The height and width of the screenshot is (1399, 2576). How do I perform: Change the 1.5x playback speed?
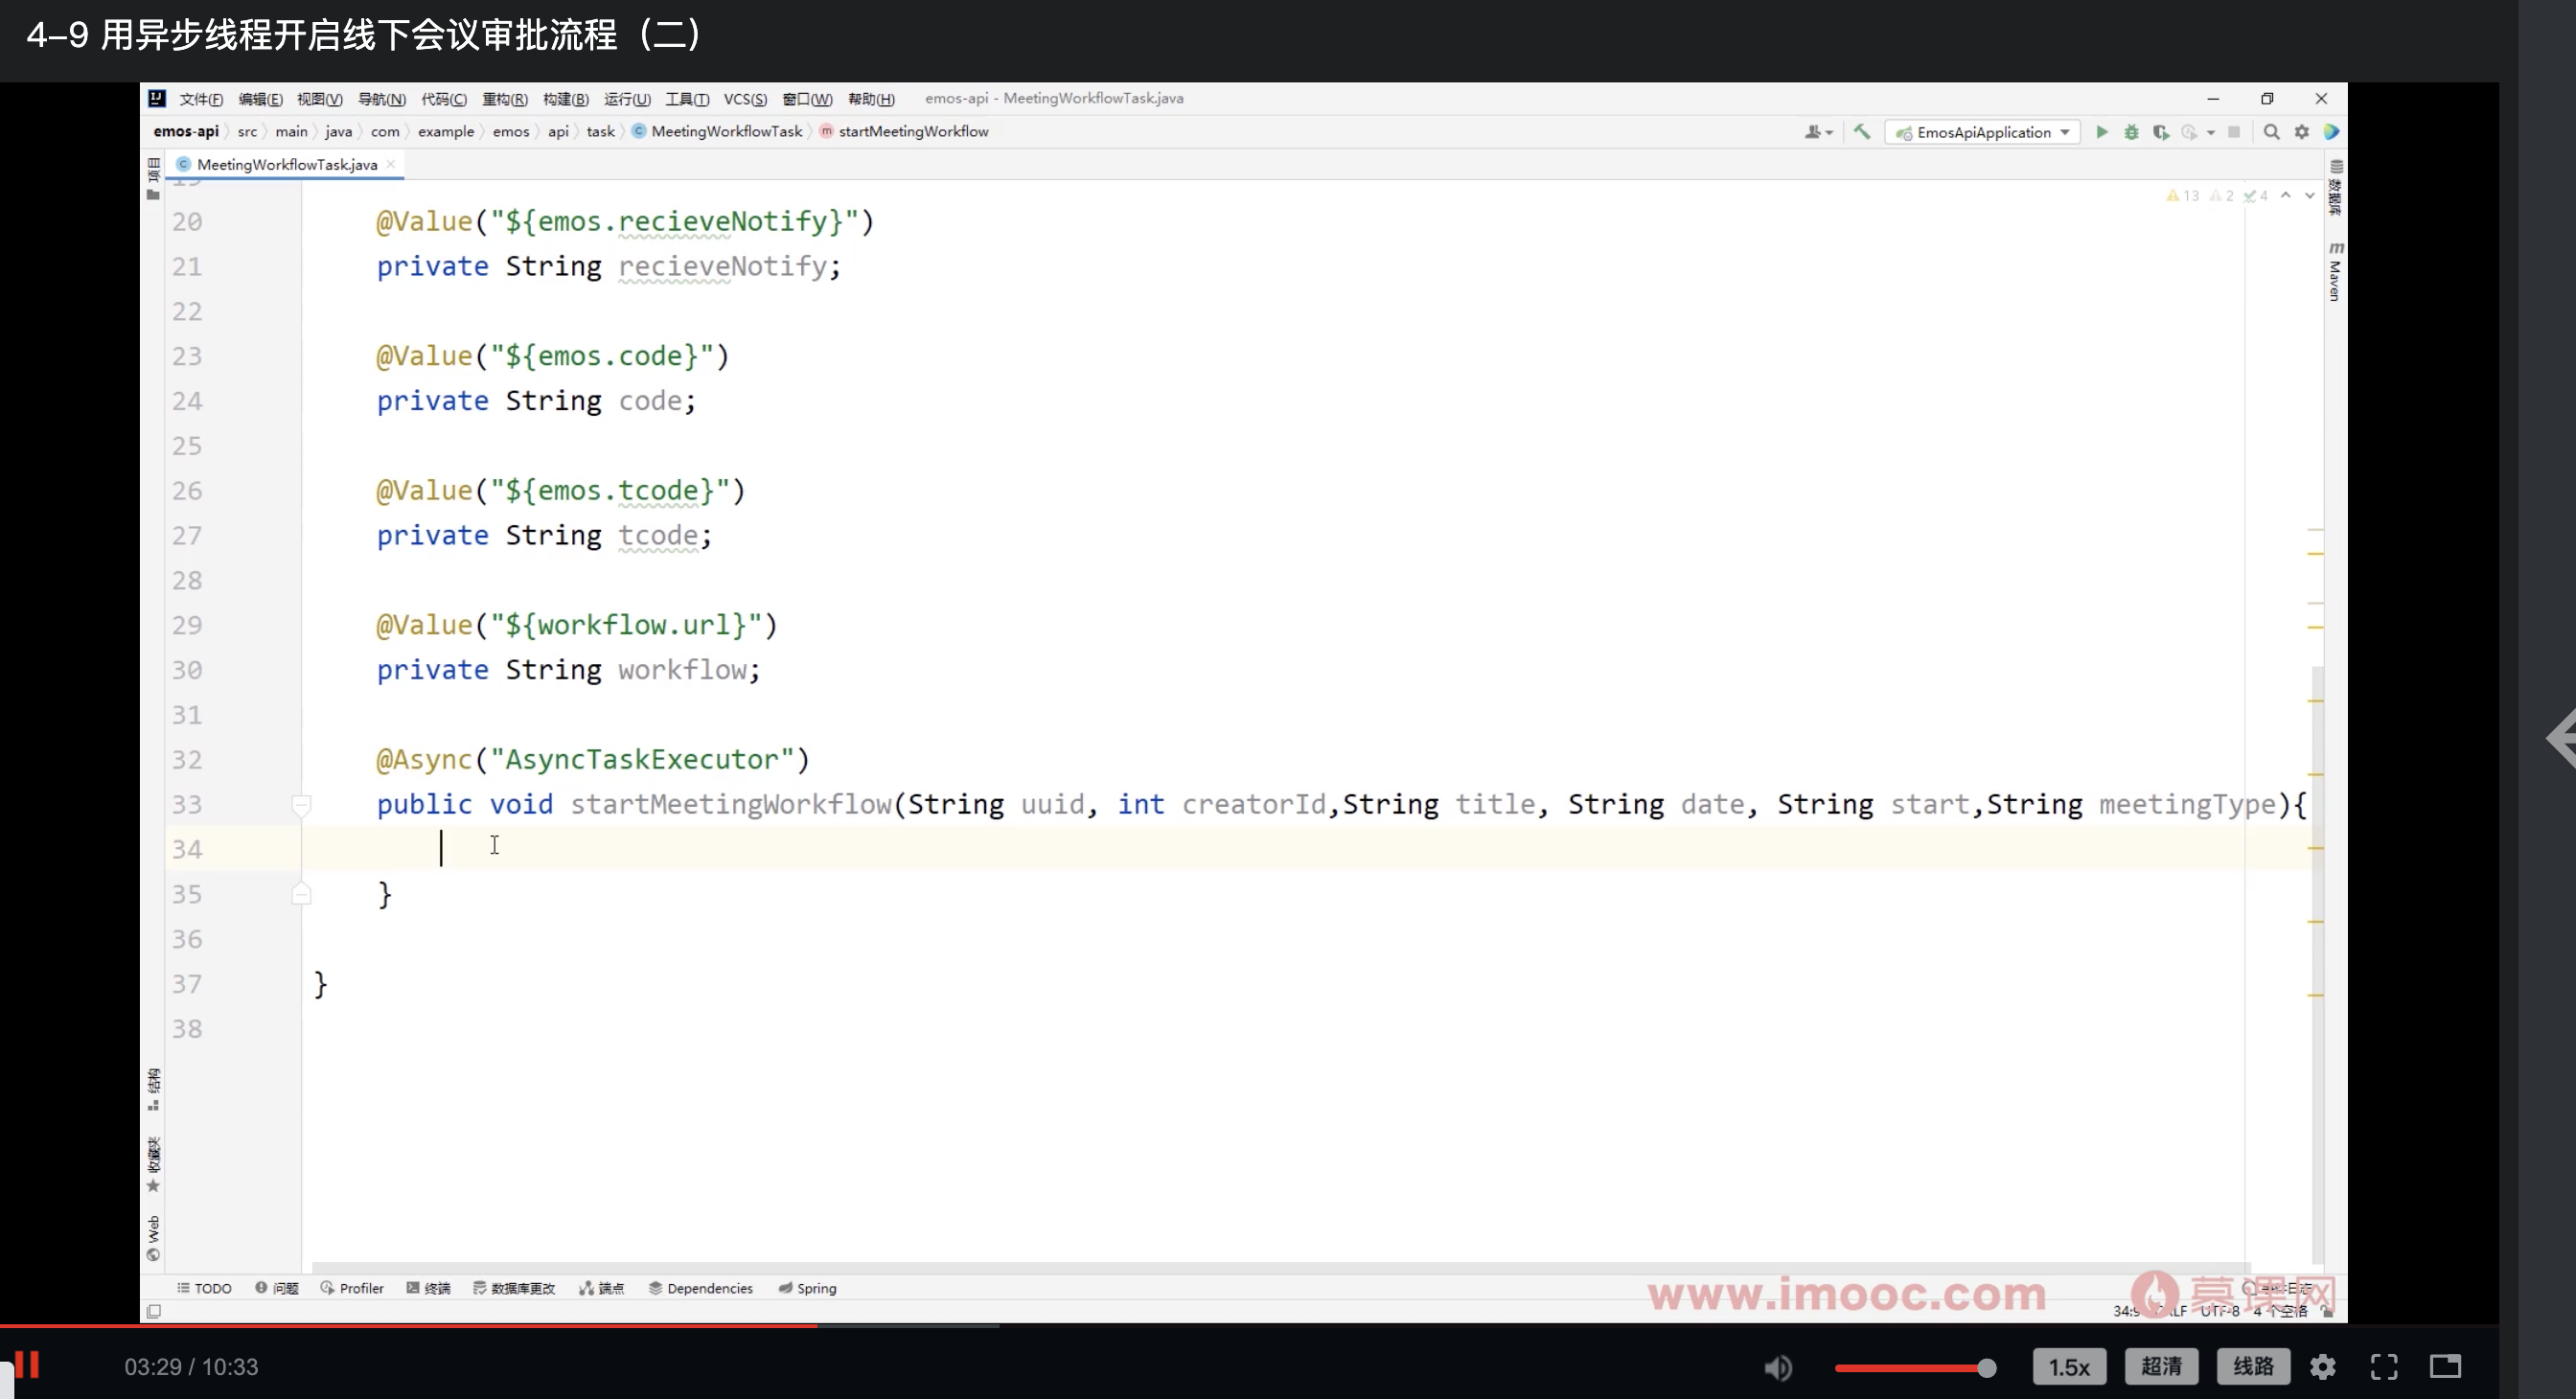click(x=2068, y=1367)
